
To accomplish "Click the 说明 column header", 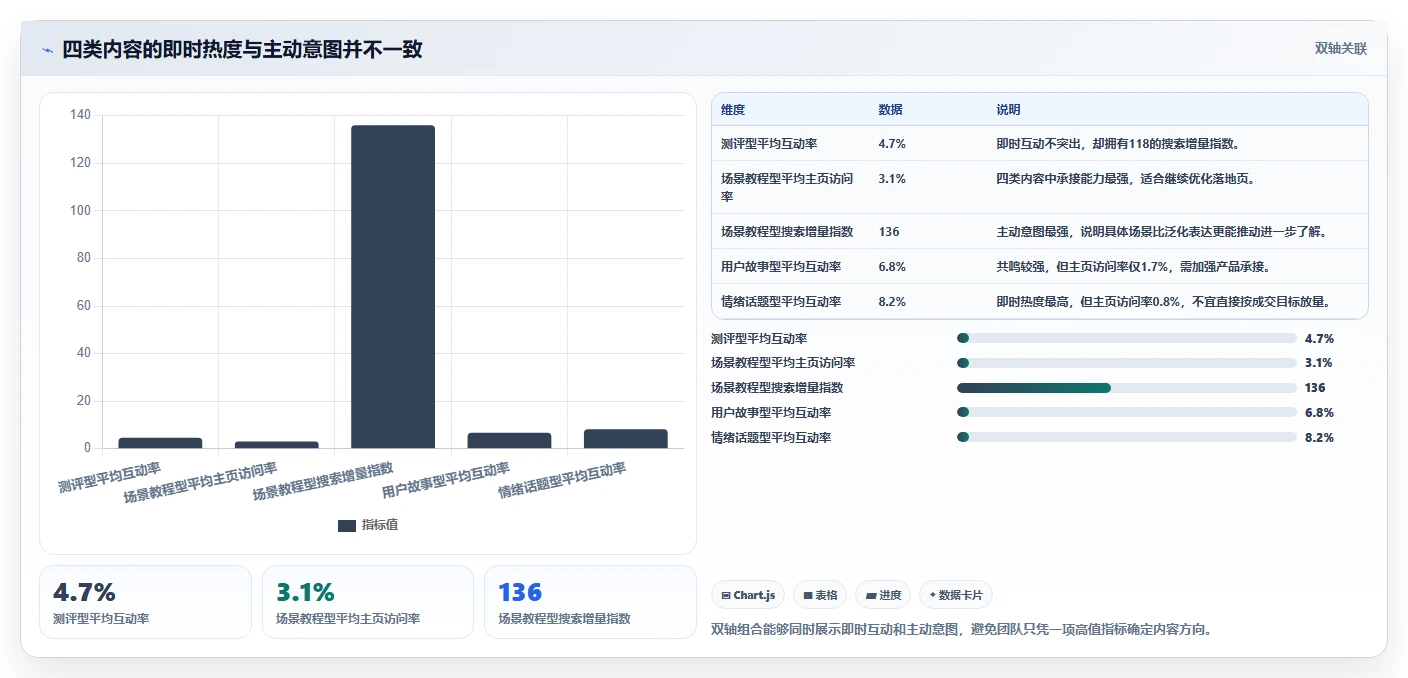I will click(x=1008, y=110).
